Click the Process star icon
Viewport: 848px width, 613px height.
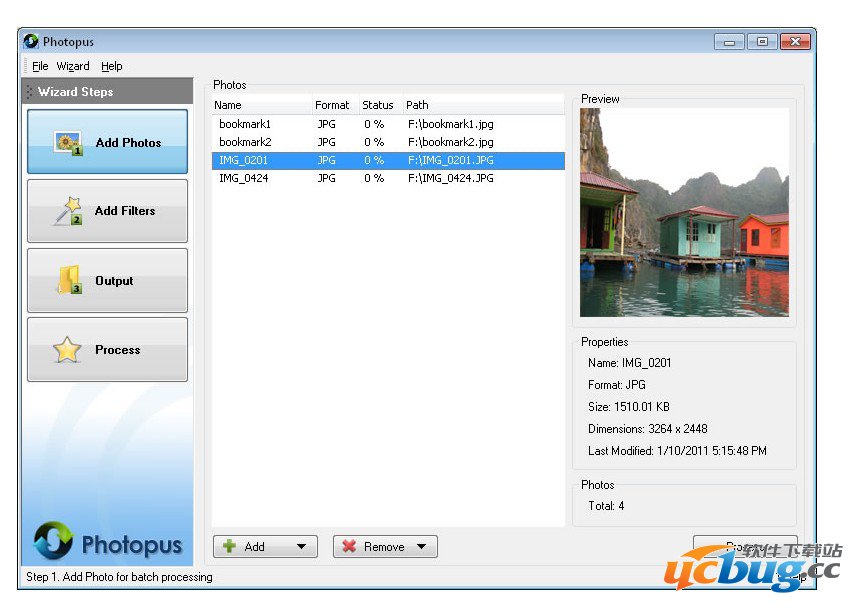(x=67, y=350)
